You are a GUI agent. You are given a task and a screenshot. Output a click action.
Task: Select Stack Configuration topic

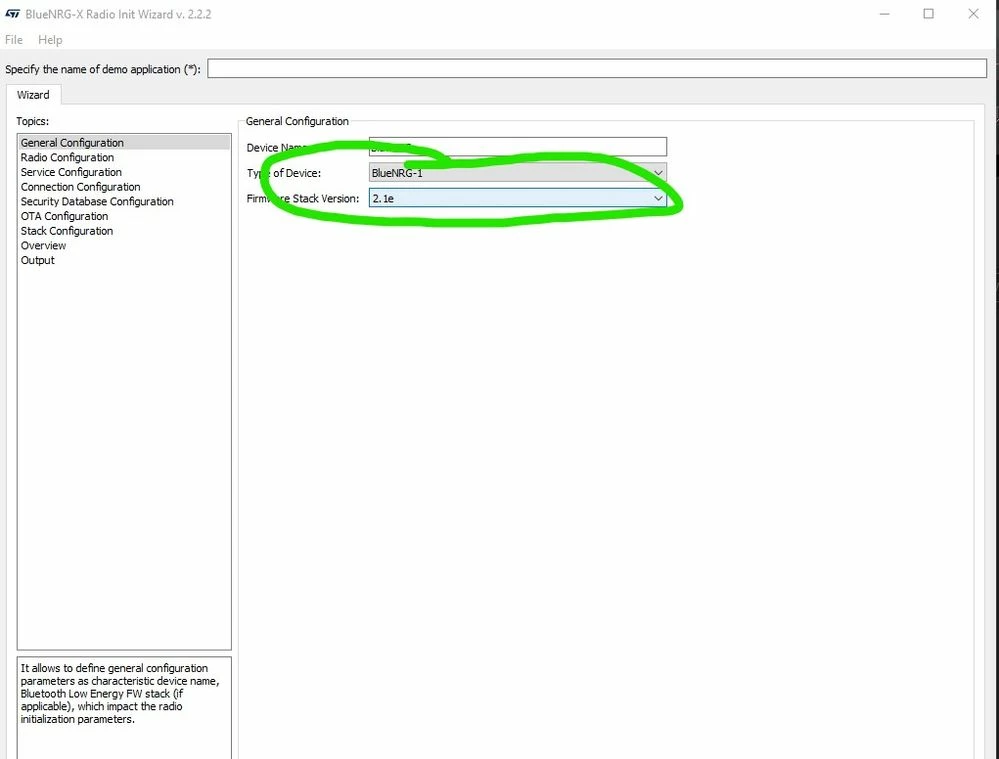pyautogui.click(x=124, y=231)
